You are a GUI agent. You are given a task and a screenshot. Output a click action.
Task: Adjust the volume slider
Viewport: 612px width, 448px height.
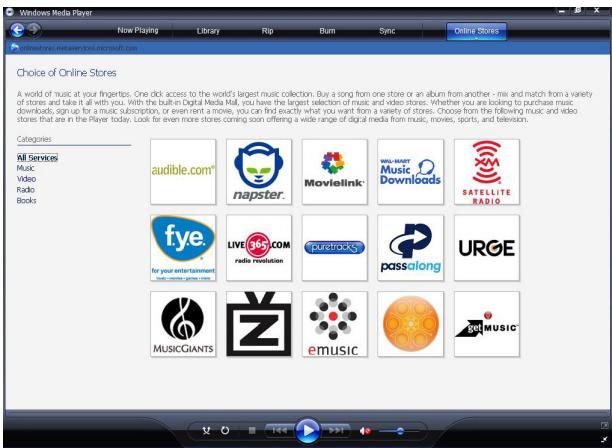[x=399, y=431]
